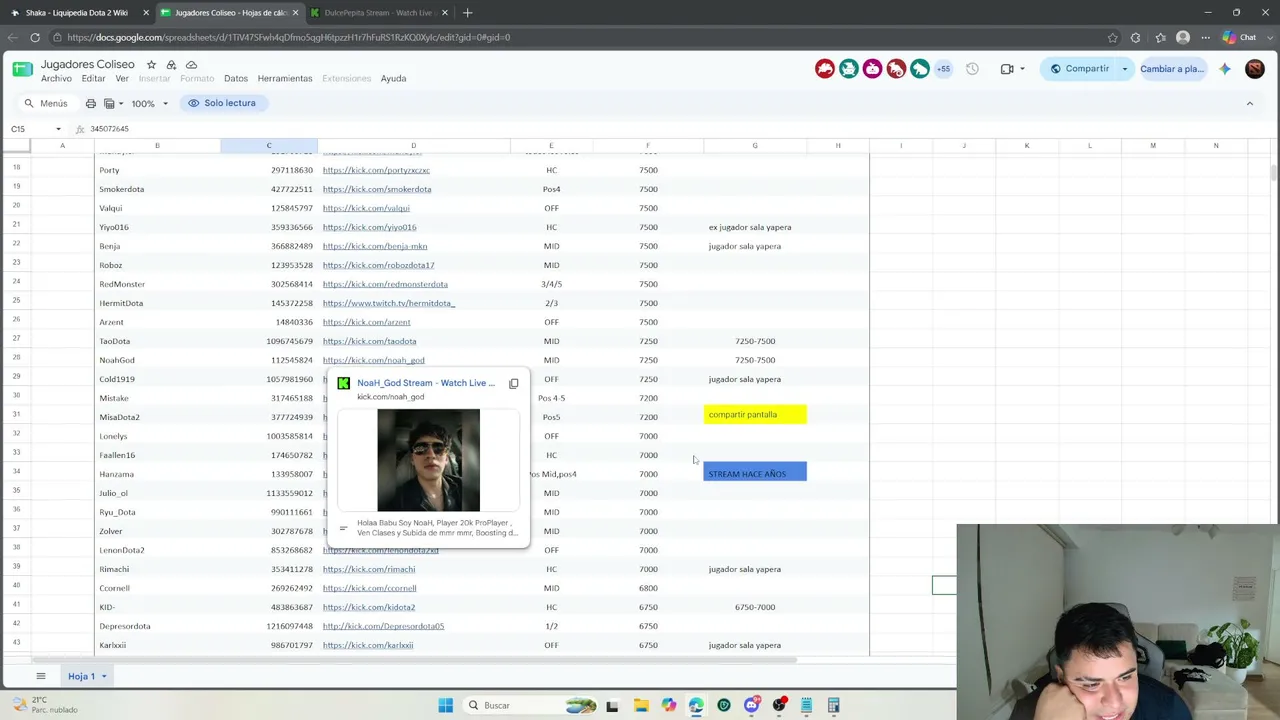Open the Google account avatar
This screenshot has width=1280, height=720.
click(x=1255, y=69)
